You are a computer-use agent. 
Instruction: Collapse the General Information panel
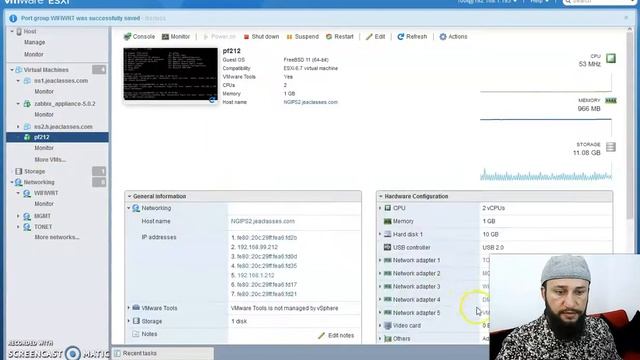(x=129, y=196)
